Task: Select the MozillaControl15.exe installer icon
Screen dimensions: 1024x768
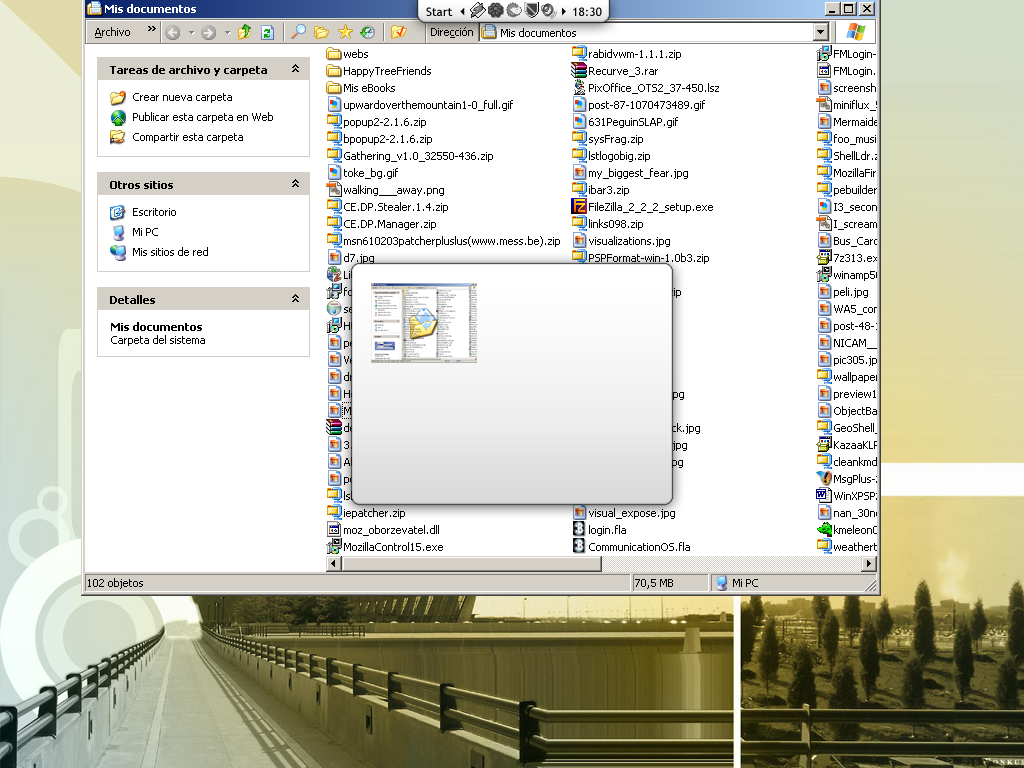Action: [334, 547]
